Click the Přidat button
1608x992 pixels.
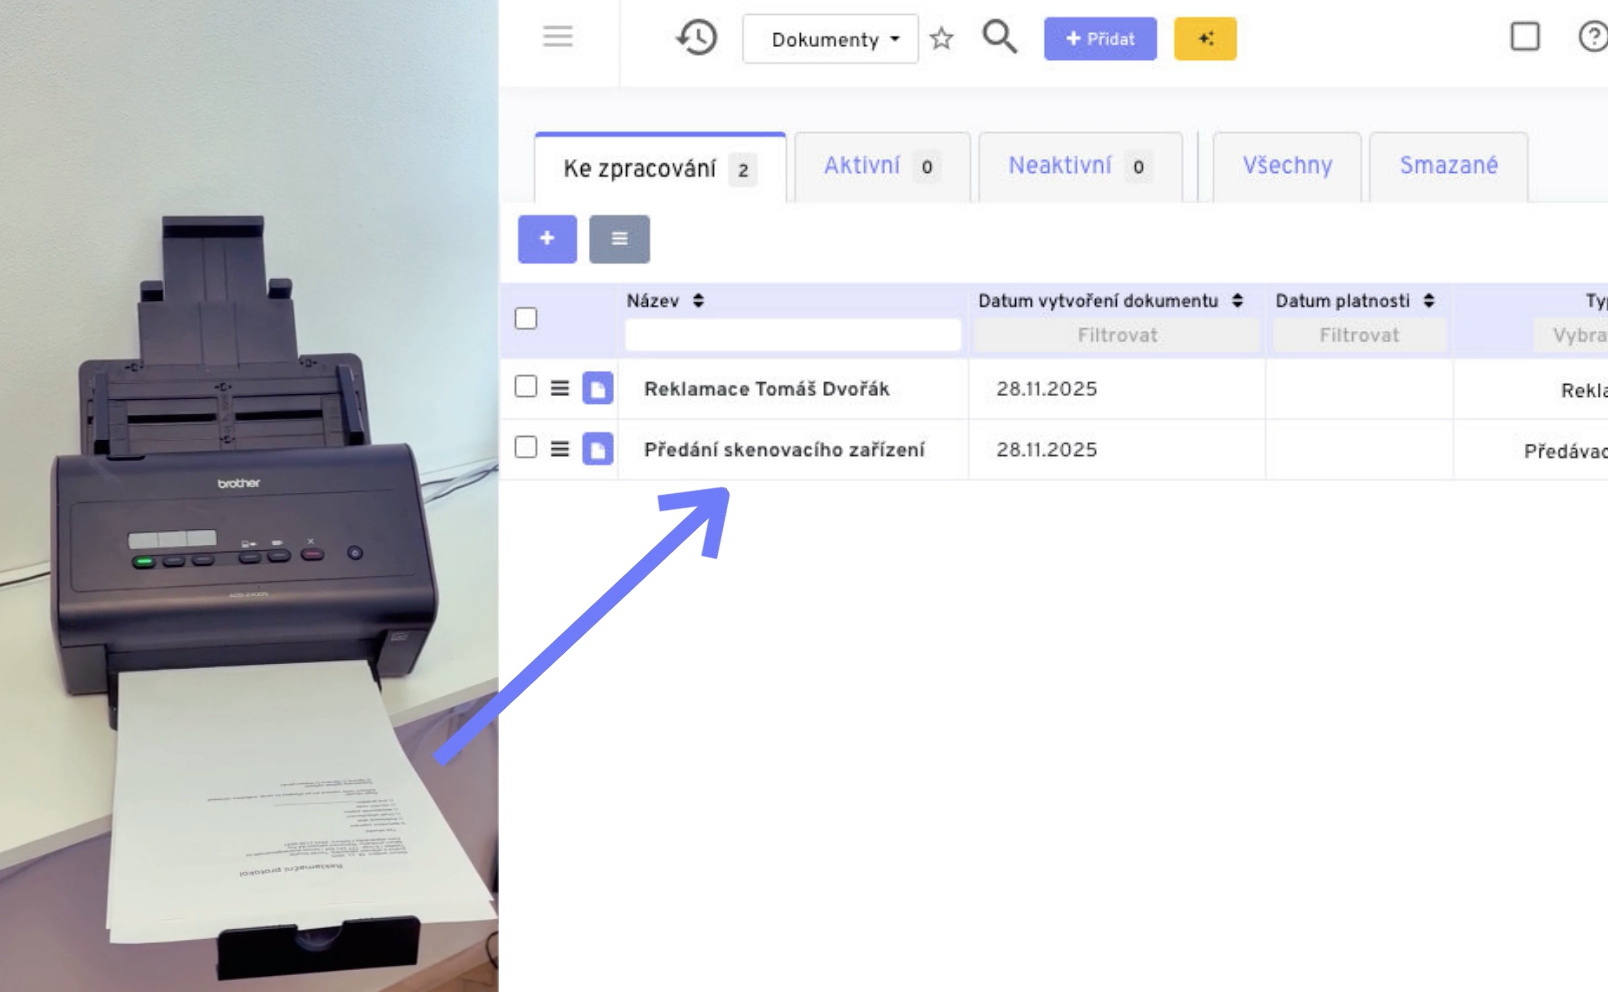[x=1100, y=39]
